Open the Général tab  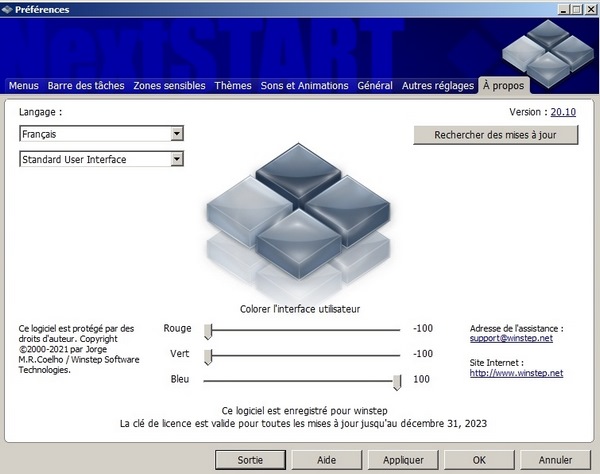[375, 86]
